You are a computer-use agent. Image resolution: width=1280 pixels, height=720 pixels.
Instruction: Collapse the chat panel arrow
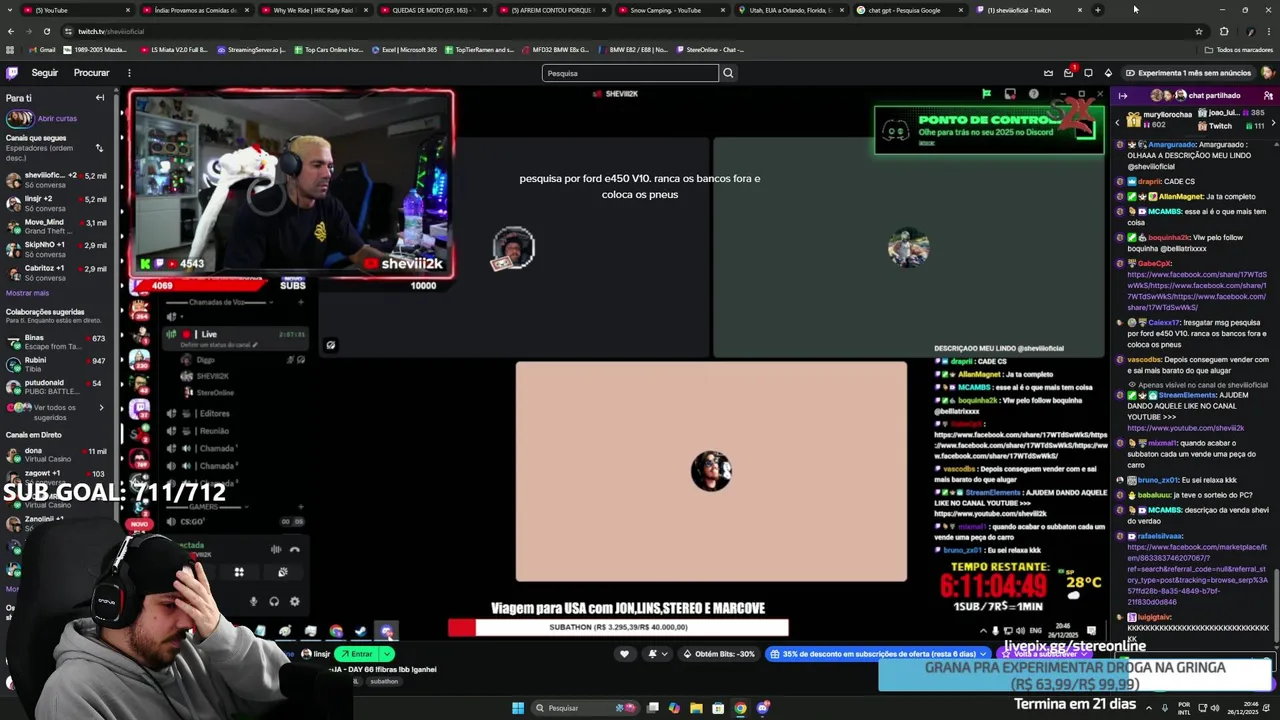tap(1123, 96)
